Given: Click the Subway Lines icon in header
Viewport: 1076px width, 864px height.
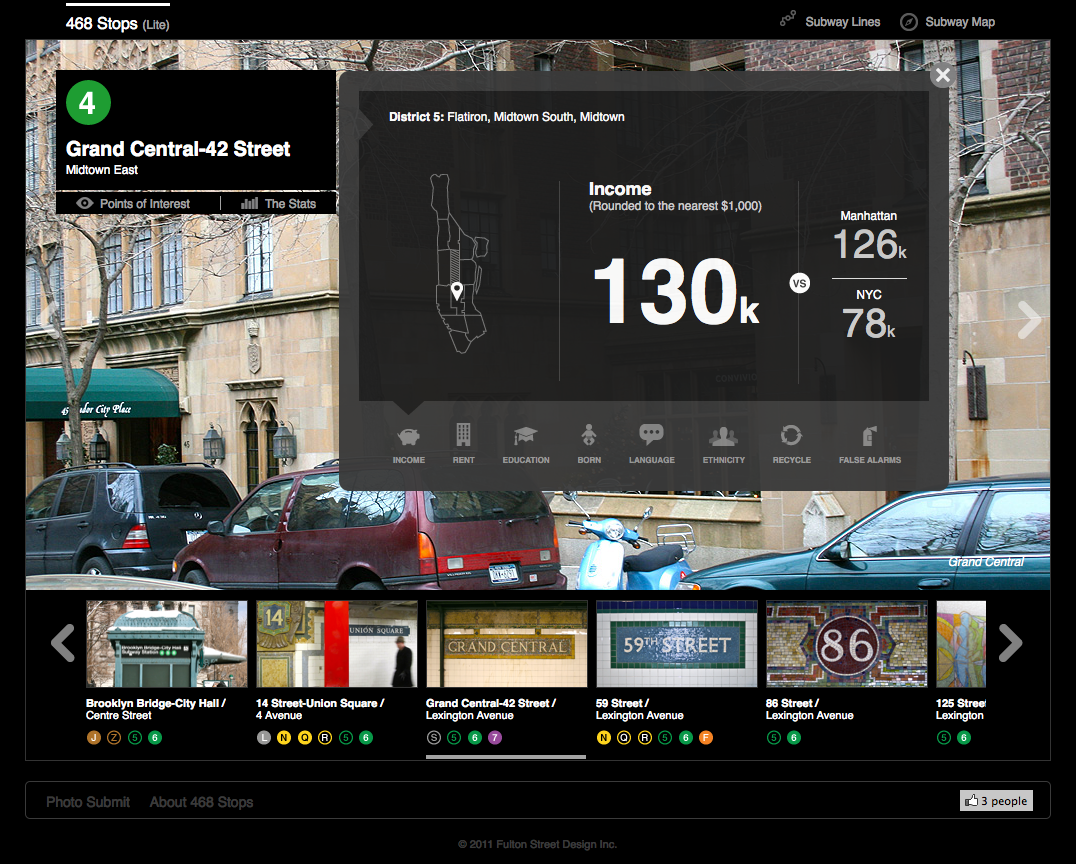Looking at the screenshot, I should click(788, 19).
